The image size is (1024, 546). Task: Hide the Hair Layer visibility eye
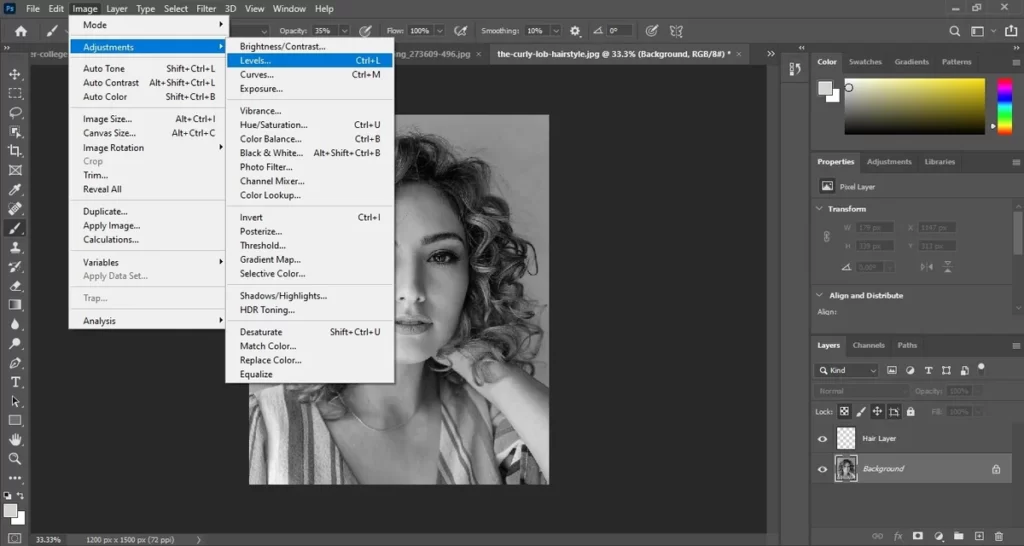[822, 439]
